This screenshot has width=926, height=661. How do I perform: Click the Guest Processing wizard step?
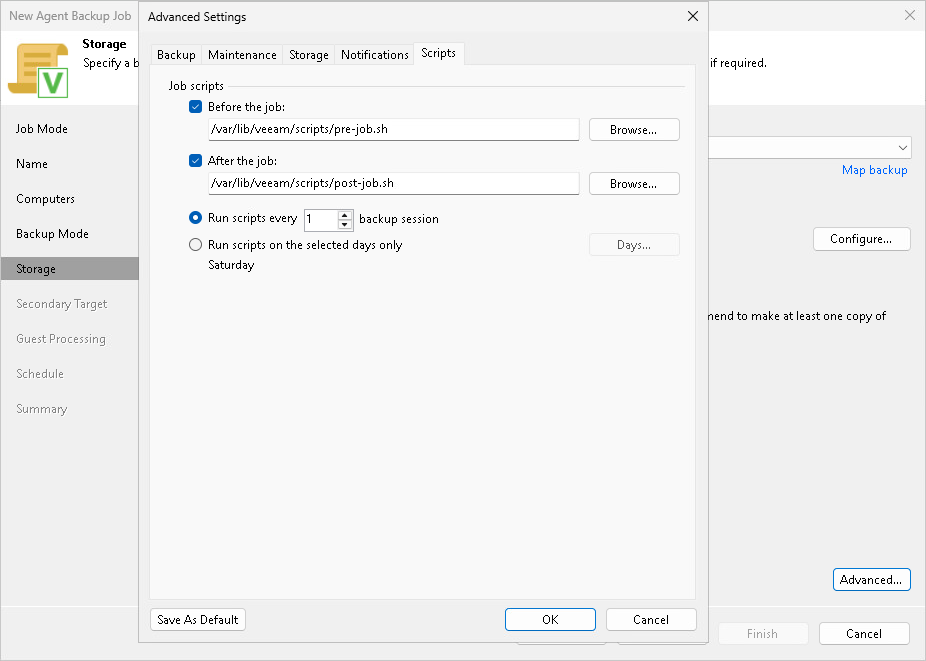click(x=61, y=338)
